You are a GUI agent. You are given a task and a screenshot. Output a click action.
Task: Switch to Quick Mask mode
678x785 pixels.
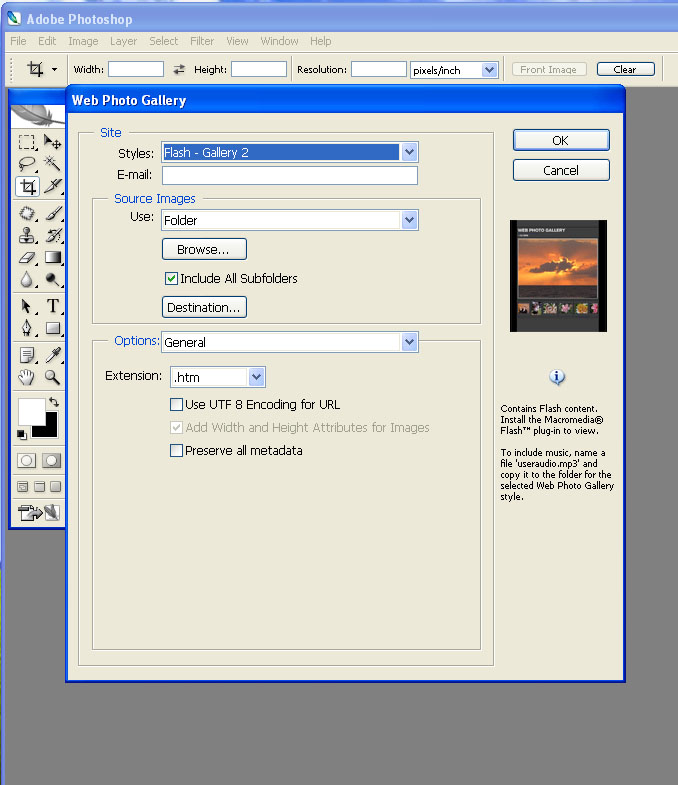(x=51, y=460)
